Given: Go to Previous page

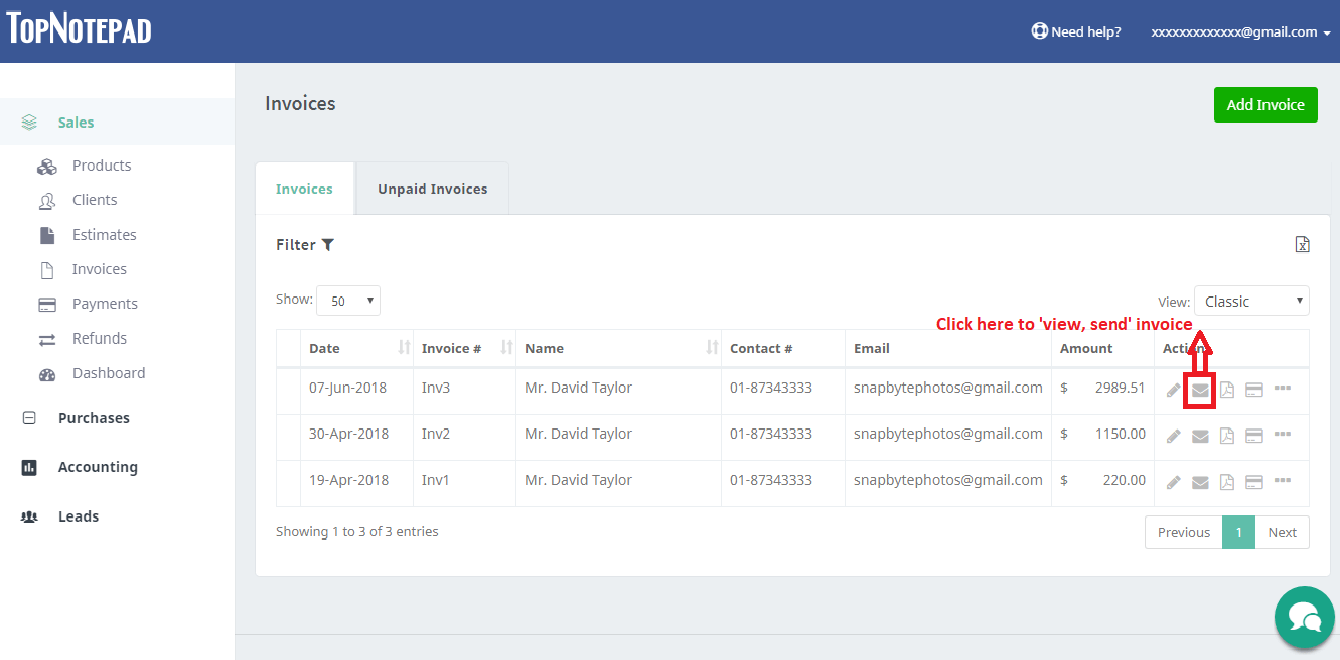Looking at the screenshot, I should pyautogui.click(x=1184, y=532).
